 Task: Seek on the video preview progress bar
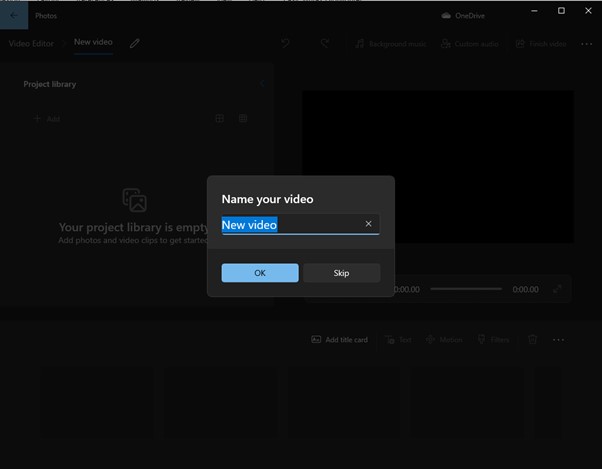[x=466, y=289]
